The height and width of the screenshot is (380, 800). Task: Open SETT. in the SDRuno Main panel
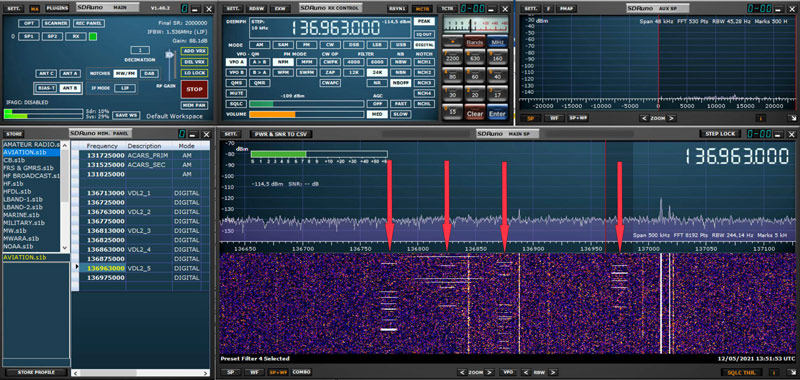[x=14, y=9]
